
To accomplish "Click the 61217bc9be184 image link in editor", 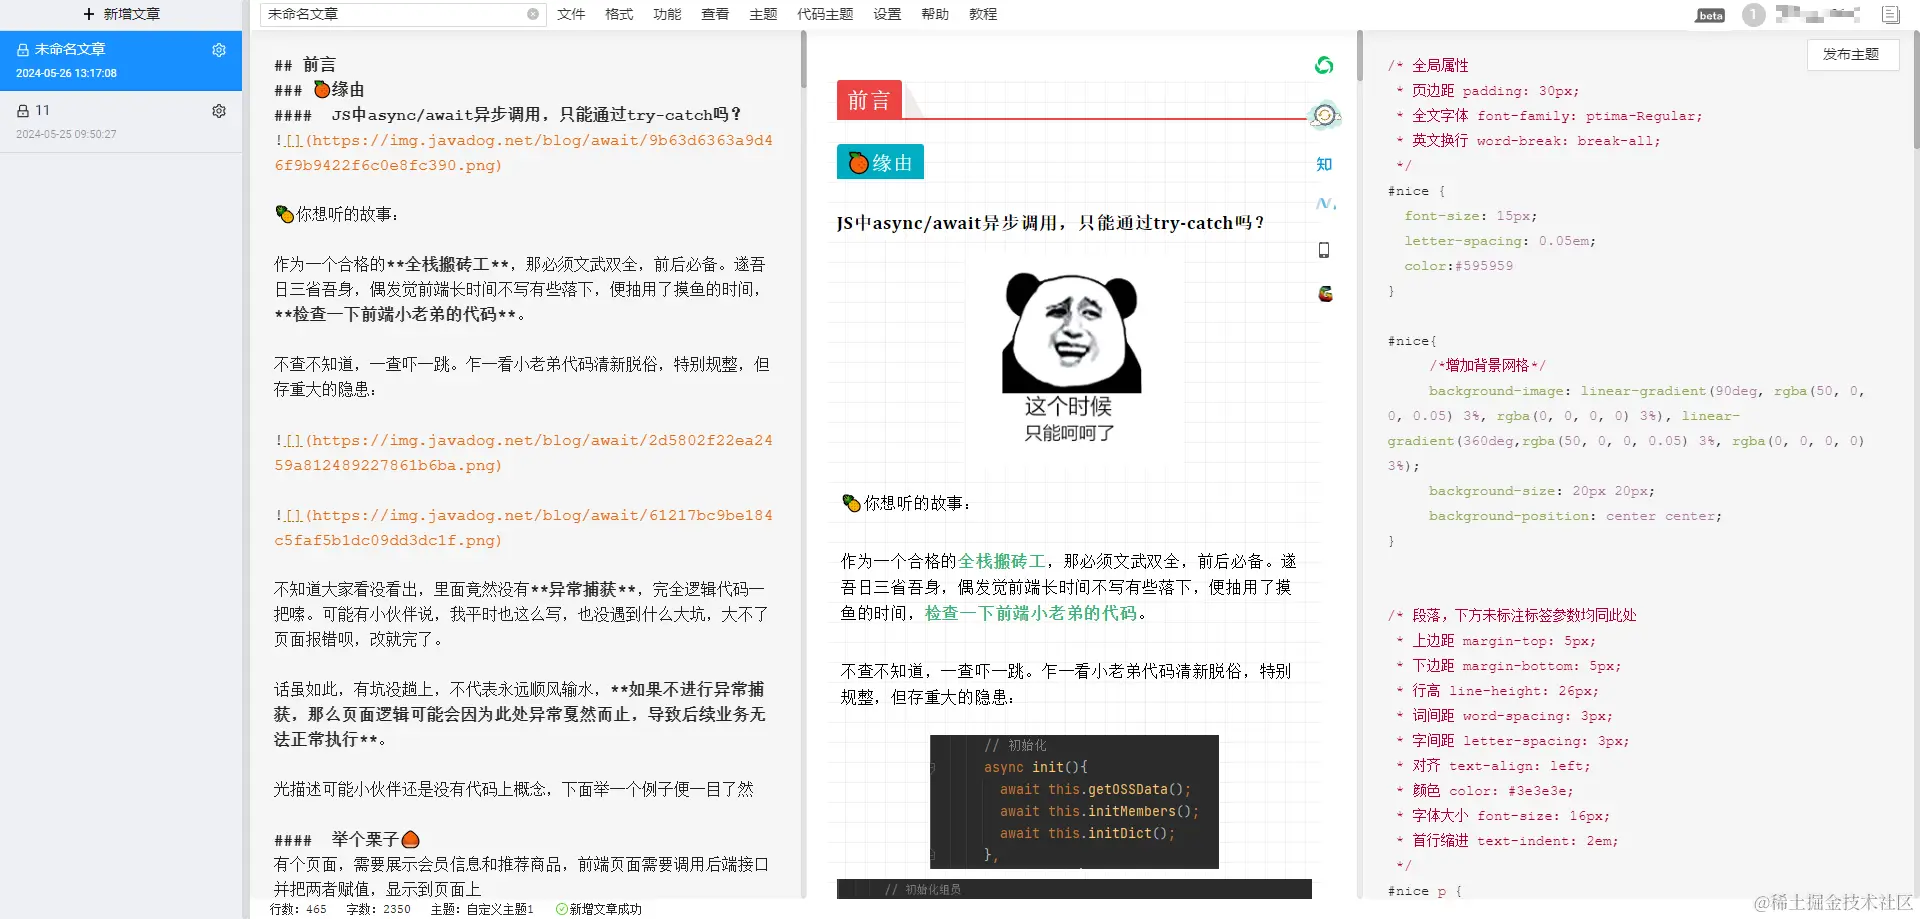I will point(523,527).
